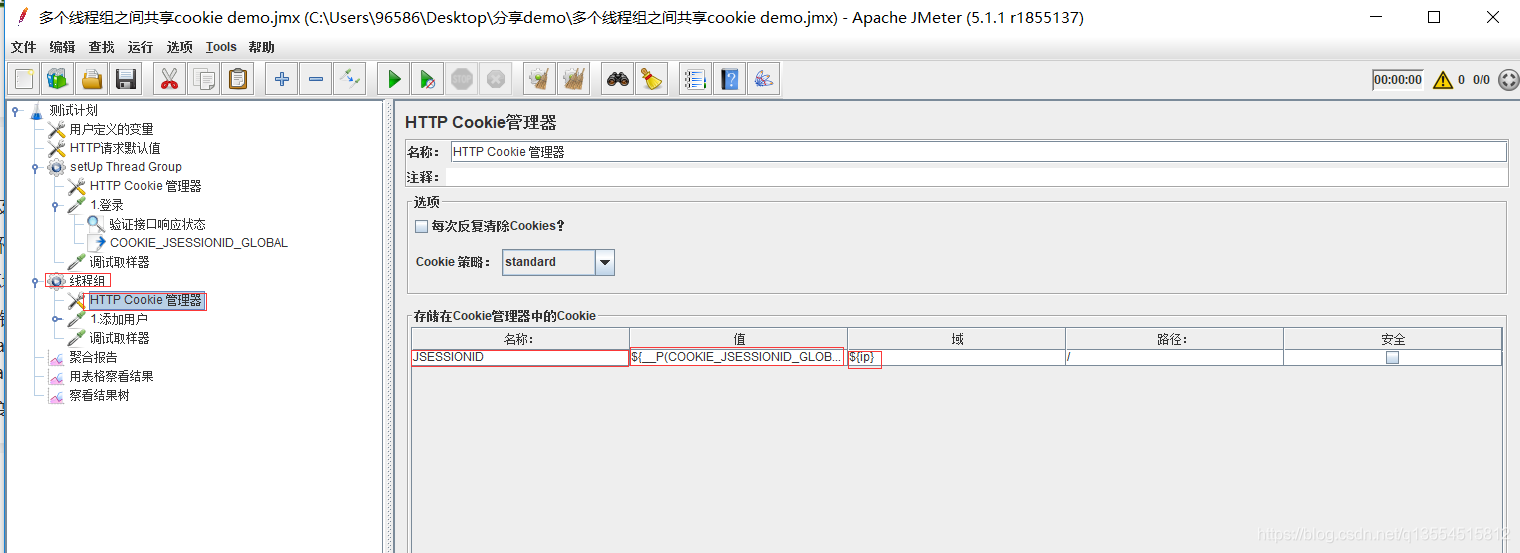Open Help with question mark icon

(730, 79)
